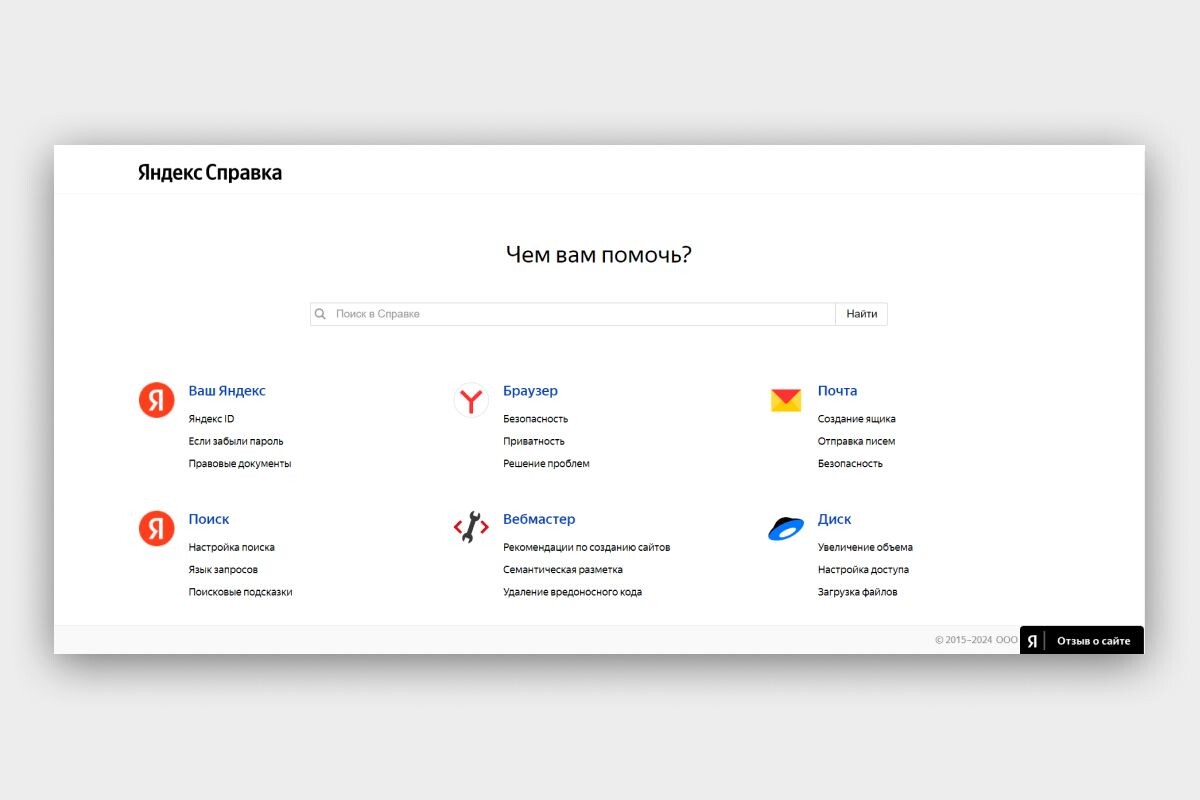Click the Отзыв о сайте feedback button

point(1082,640)
